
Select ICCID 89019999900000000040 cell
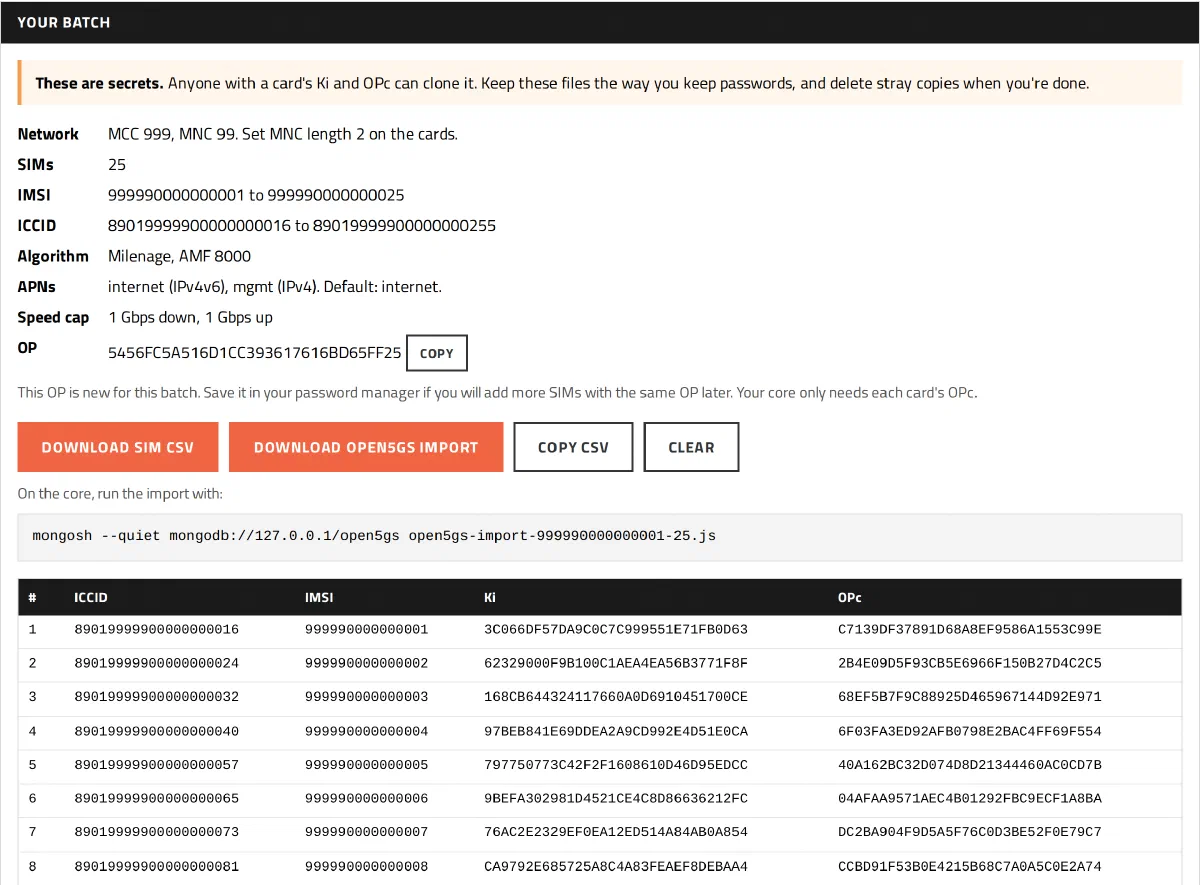point(156,731)
